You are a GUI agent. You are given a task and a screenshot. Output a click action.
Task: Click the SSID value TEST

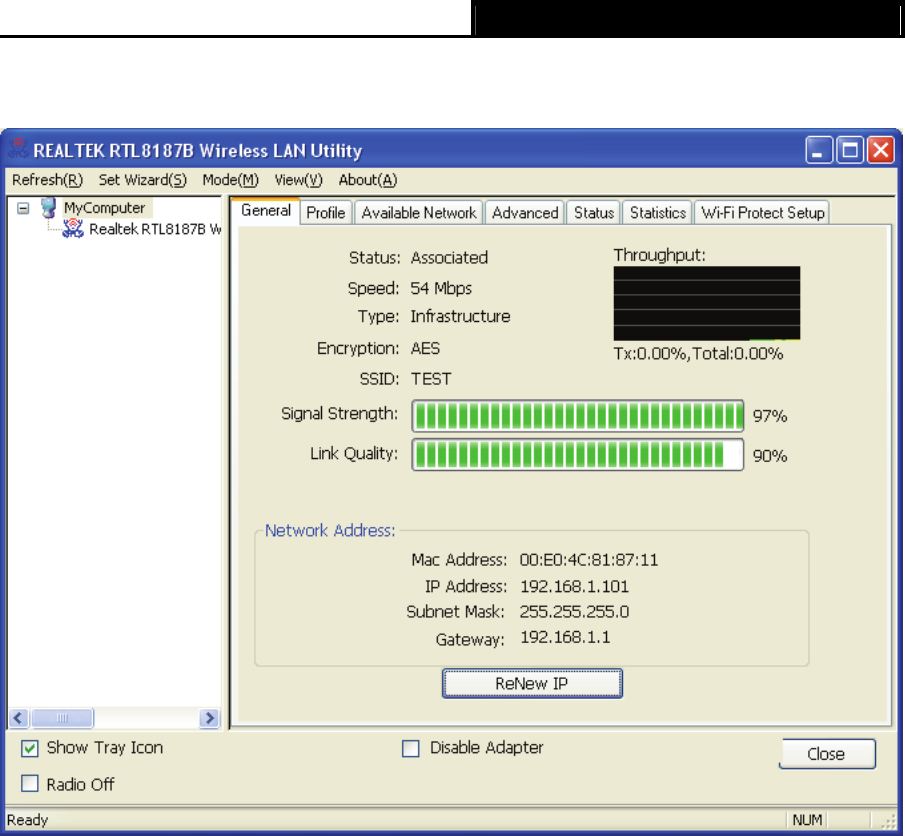[x=431, y=379]
